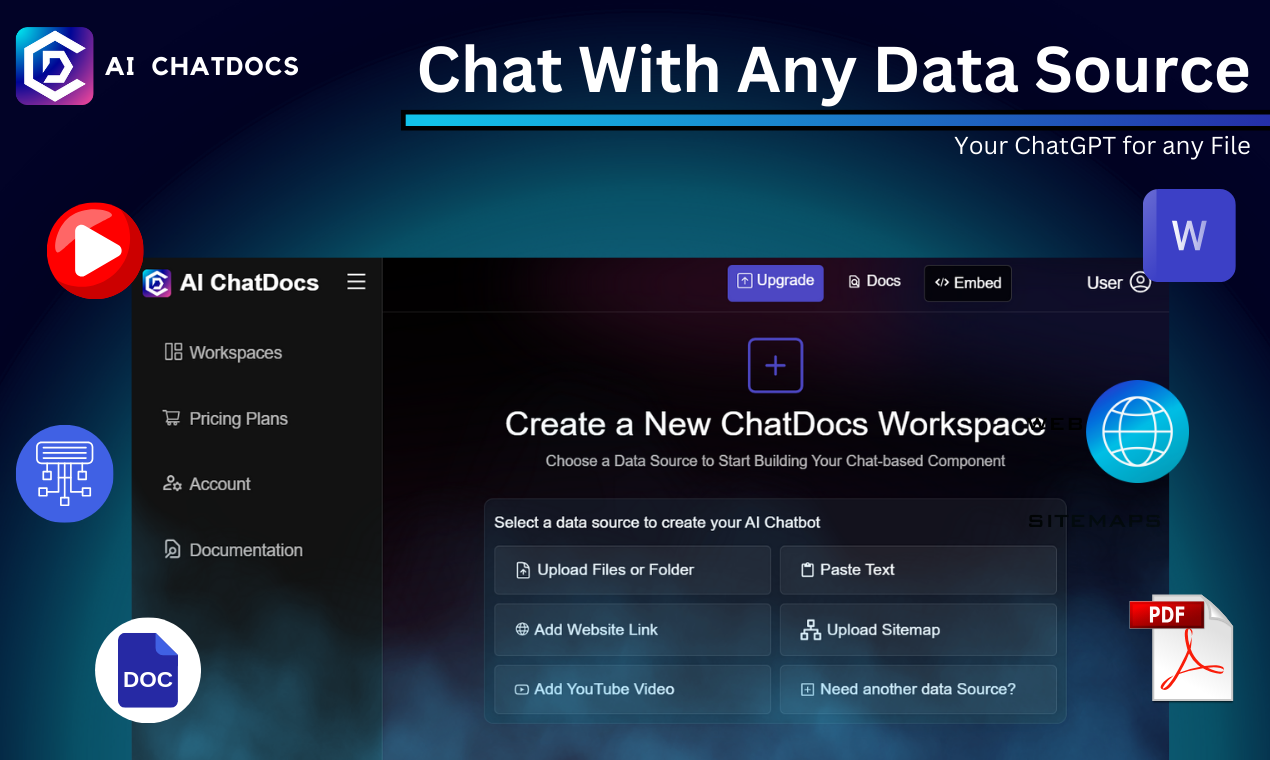Click the Documentation file-search icon

[172, 550]
